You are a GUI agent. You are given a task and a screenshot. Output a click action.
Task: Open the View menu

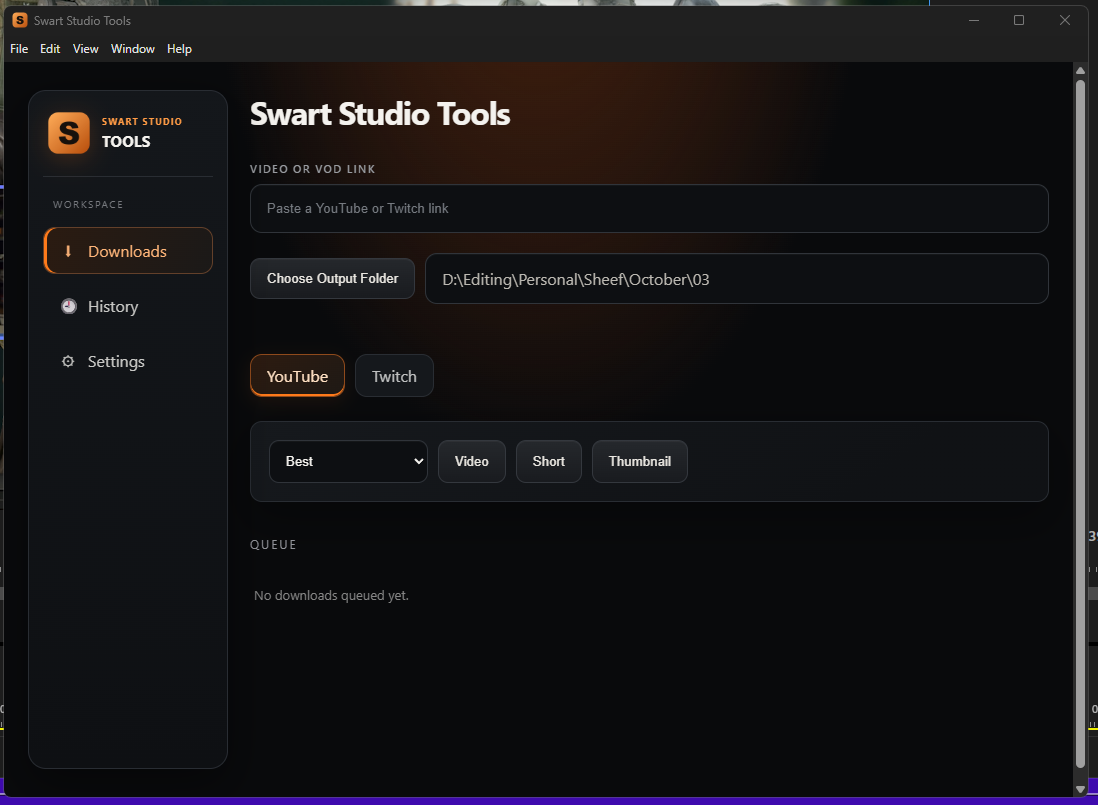pos(85,48)
